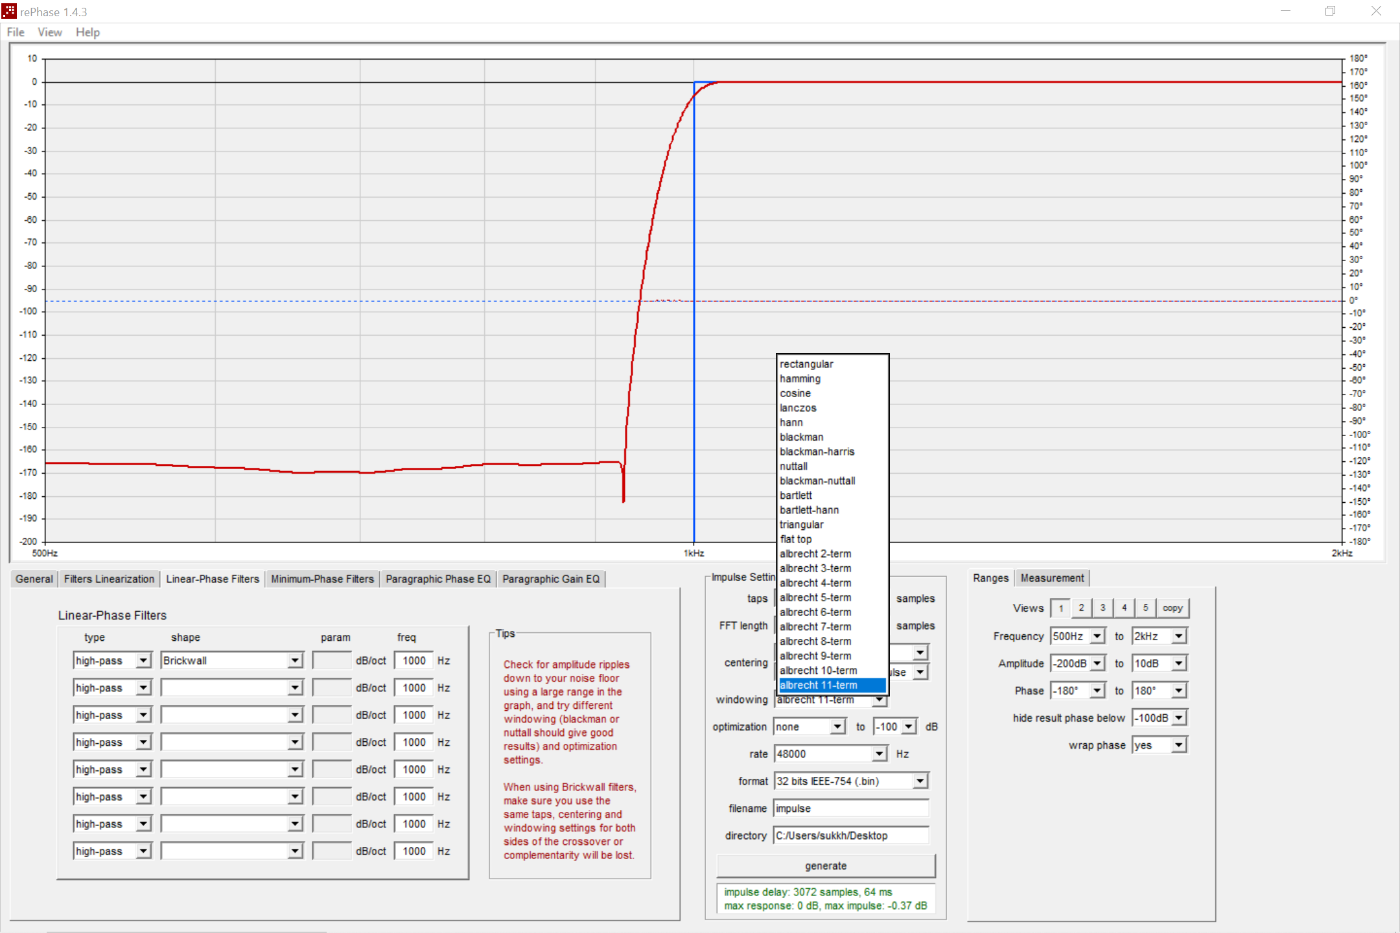Open the wrap phase dropdown
Viewport: 1400px width, 933px height.
pyautogui.click(x=1179, y=745)
